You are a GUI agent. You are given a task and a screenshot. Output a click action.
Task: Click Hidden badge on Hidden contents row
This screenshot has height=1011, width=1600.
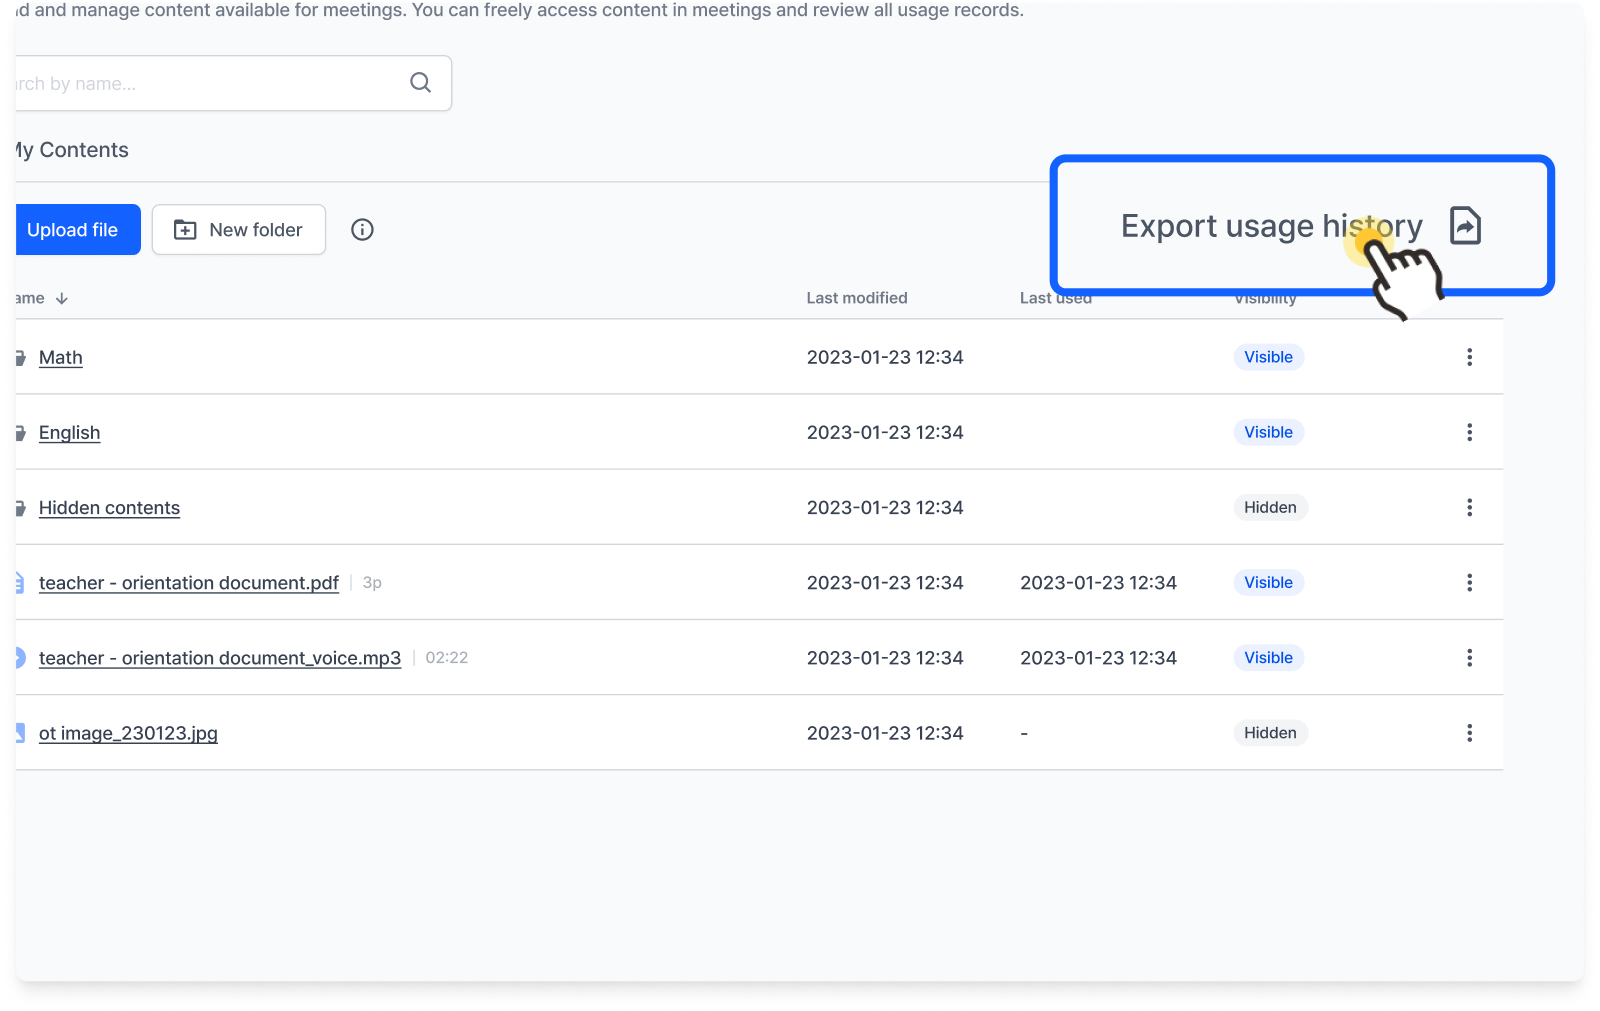[1270, 507]
